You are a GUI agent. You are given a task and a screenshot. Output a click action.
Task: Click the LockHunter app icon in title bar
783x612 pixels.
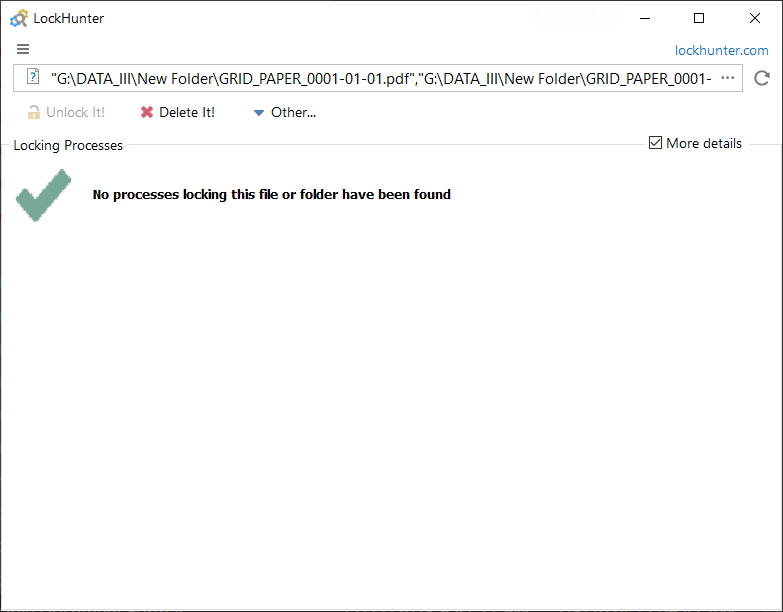coord(19,18)
